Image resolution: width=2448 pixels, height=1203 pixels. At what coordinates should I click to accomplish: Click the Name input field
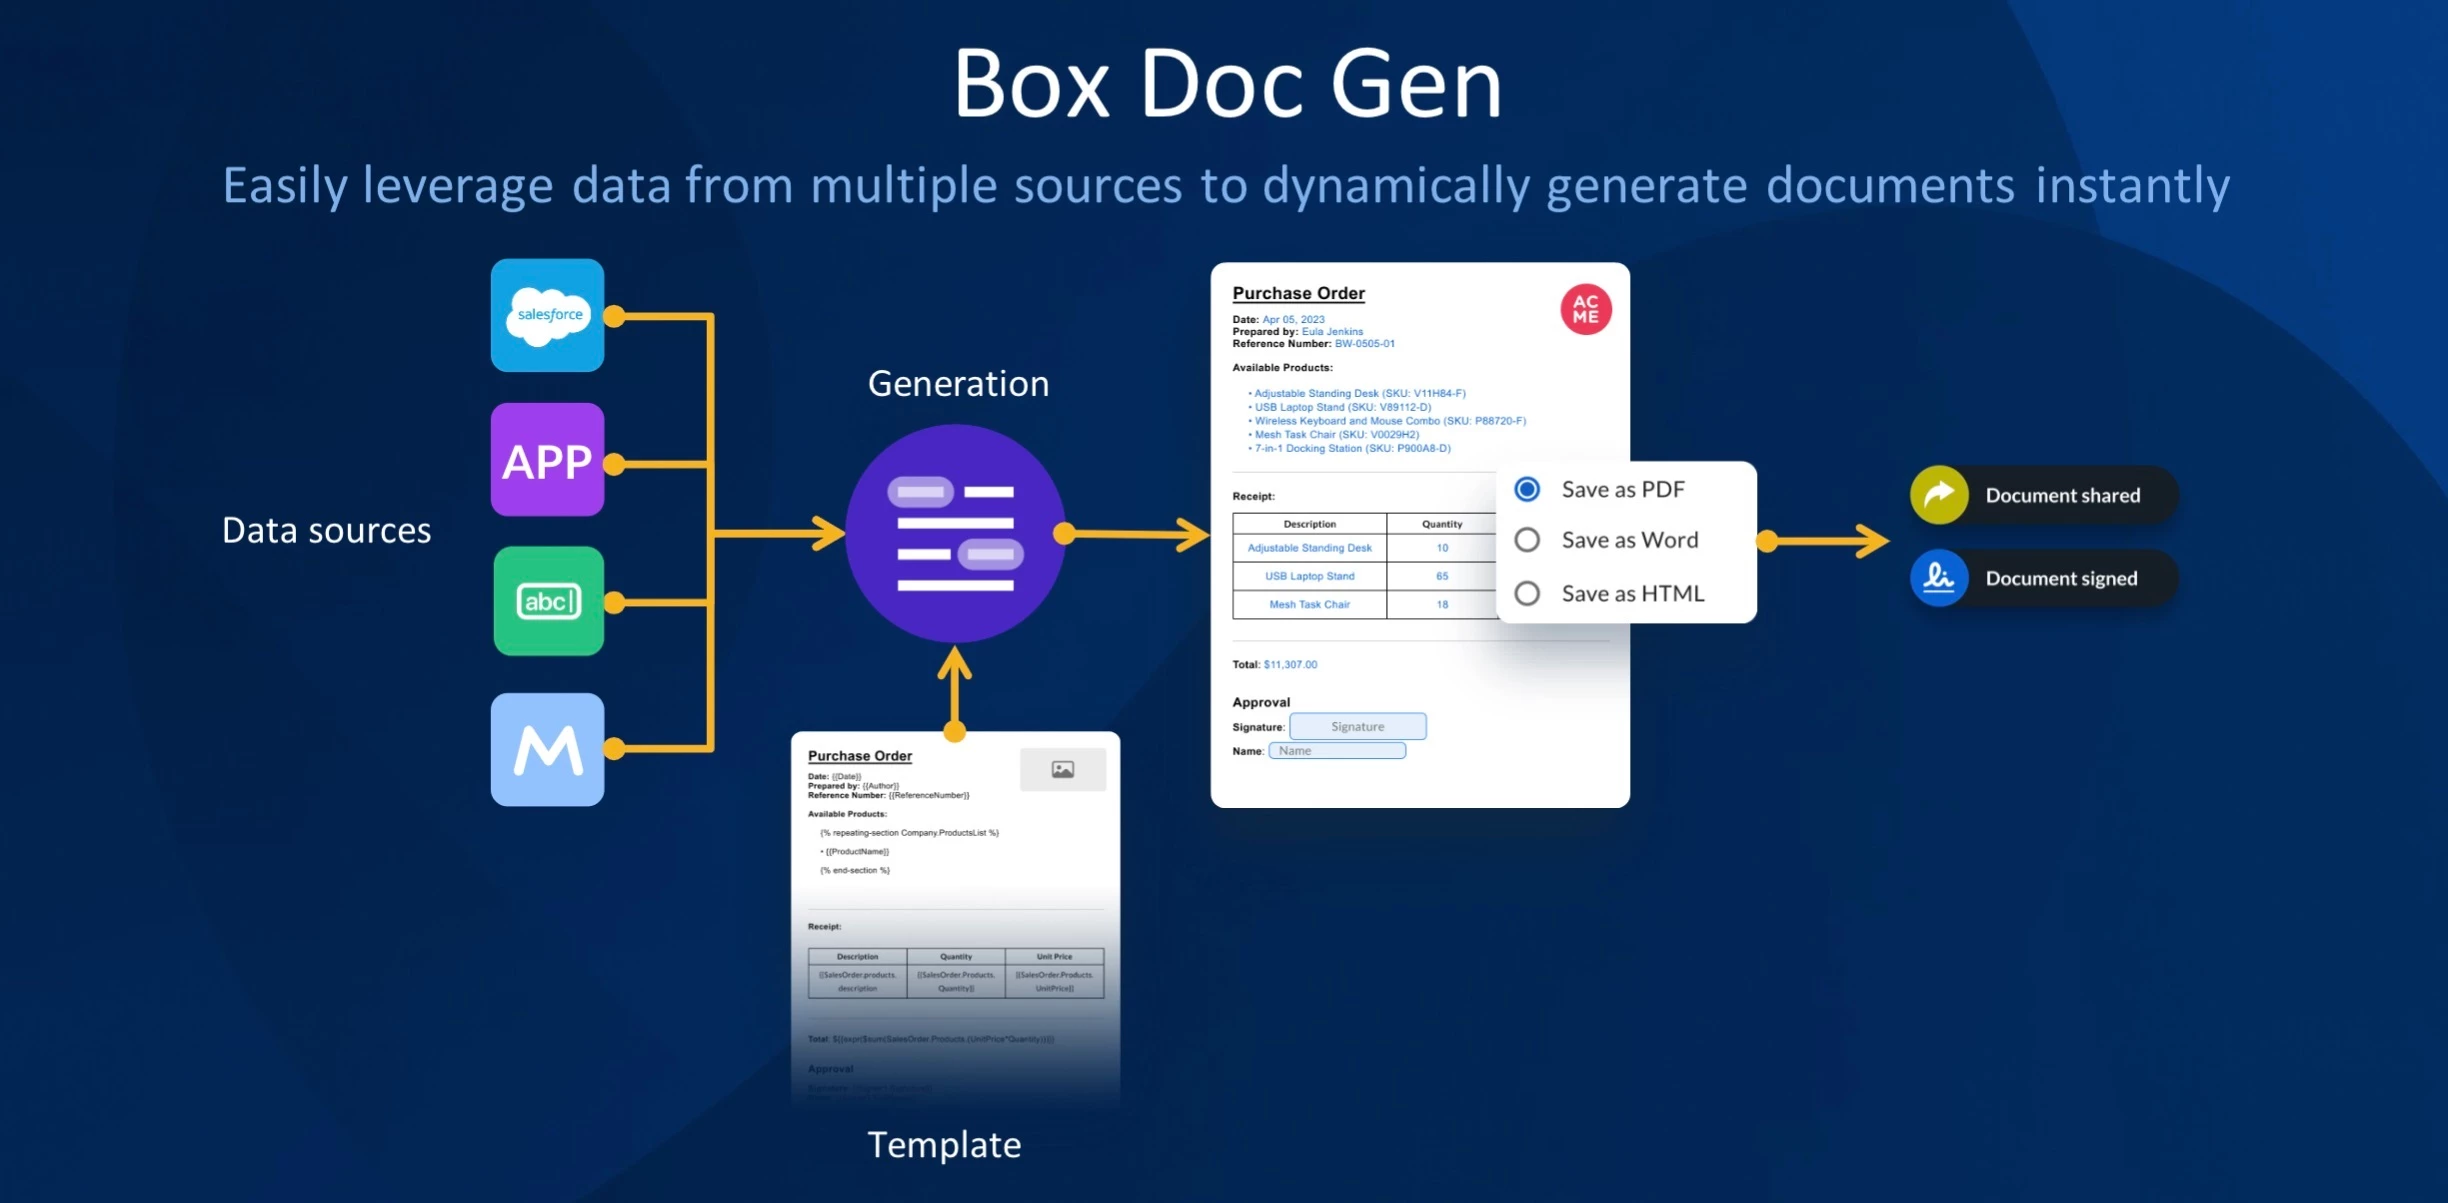point(1337,749)
